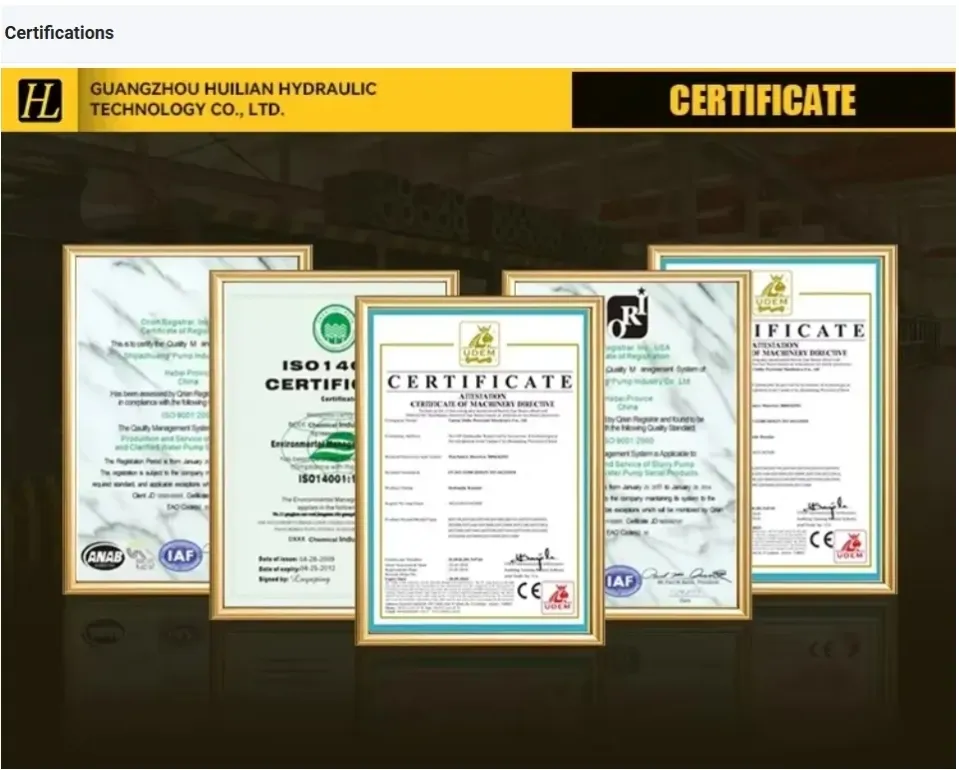The height and width of the screenshot is (770, 959).
Task: Click the ORI black square logo
Action: (627, 315)
